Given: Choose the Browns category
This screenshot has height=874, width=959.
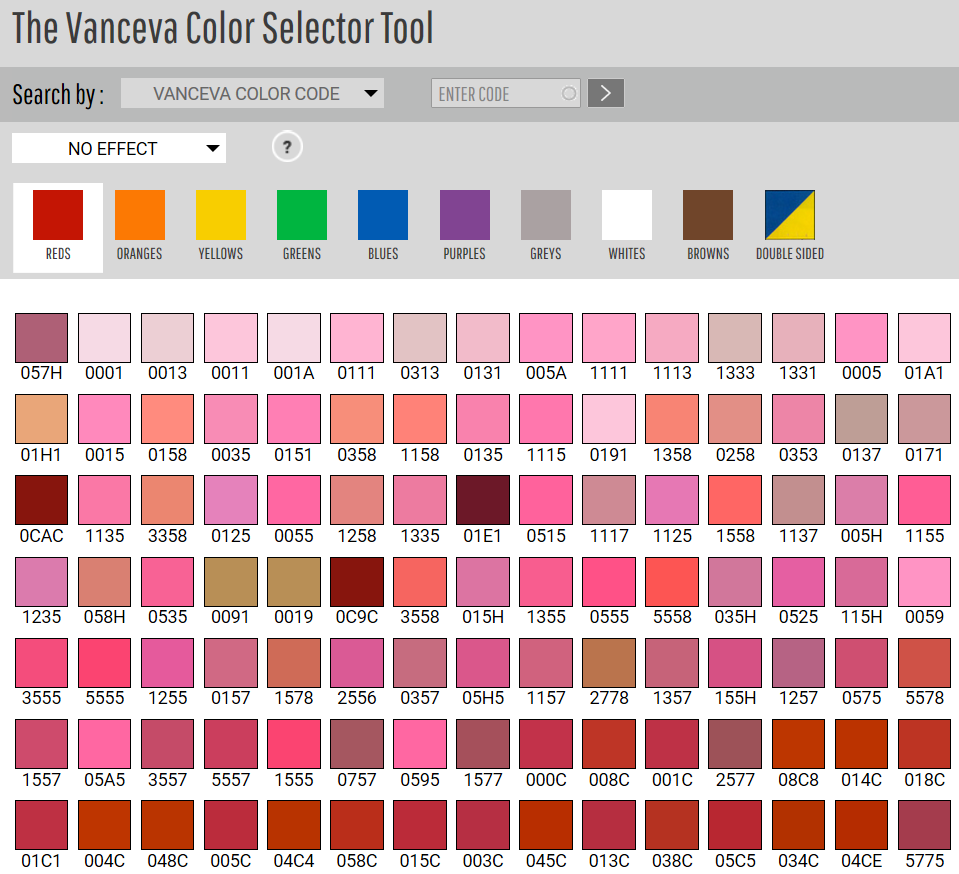Looking at the screenshot, I should coord(708,226).
